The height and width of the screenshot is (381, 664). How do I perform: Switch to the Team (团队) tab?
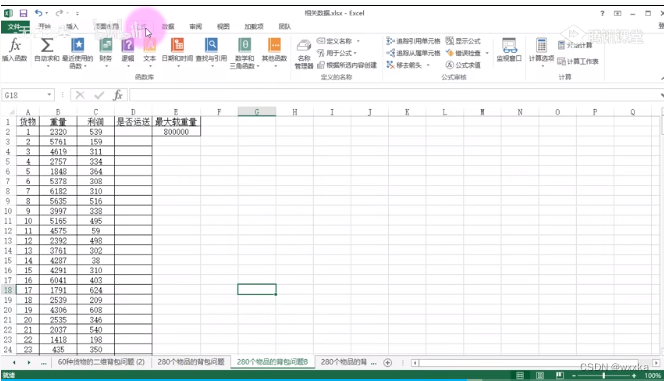coord(285,27)
